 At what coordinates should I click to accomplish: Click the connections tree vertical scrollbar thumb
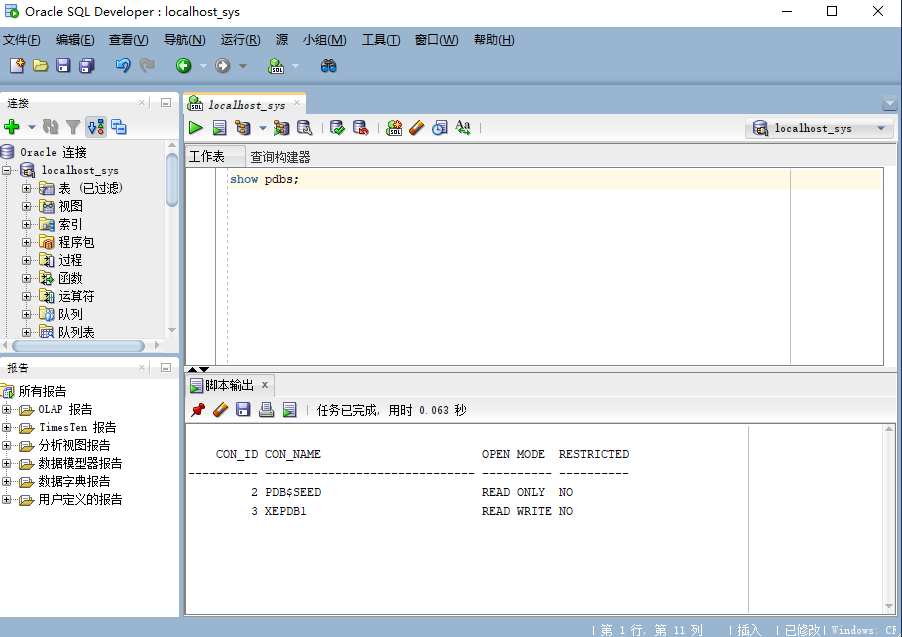point(172,180)
